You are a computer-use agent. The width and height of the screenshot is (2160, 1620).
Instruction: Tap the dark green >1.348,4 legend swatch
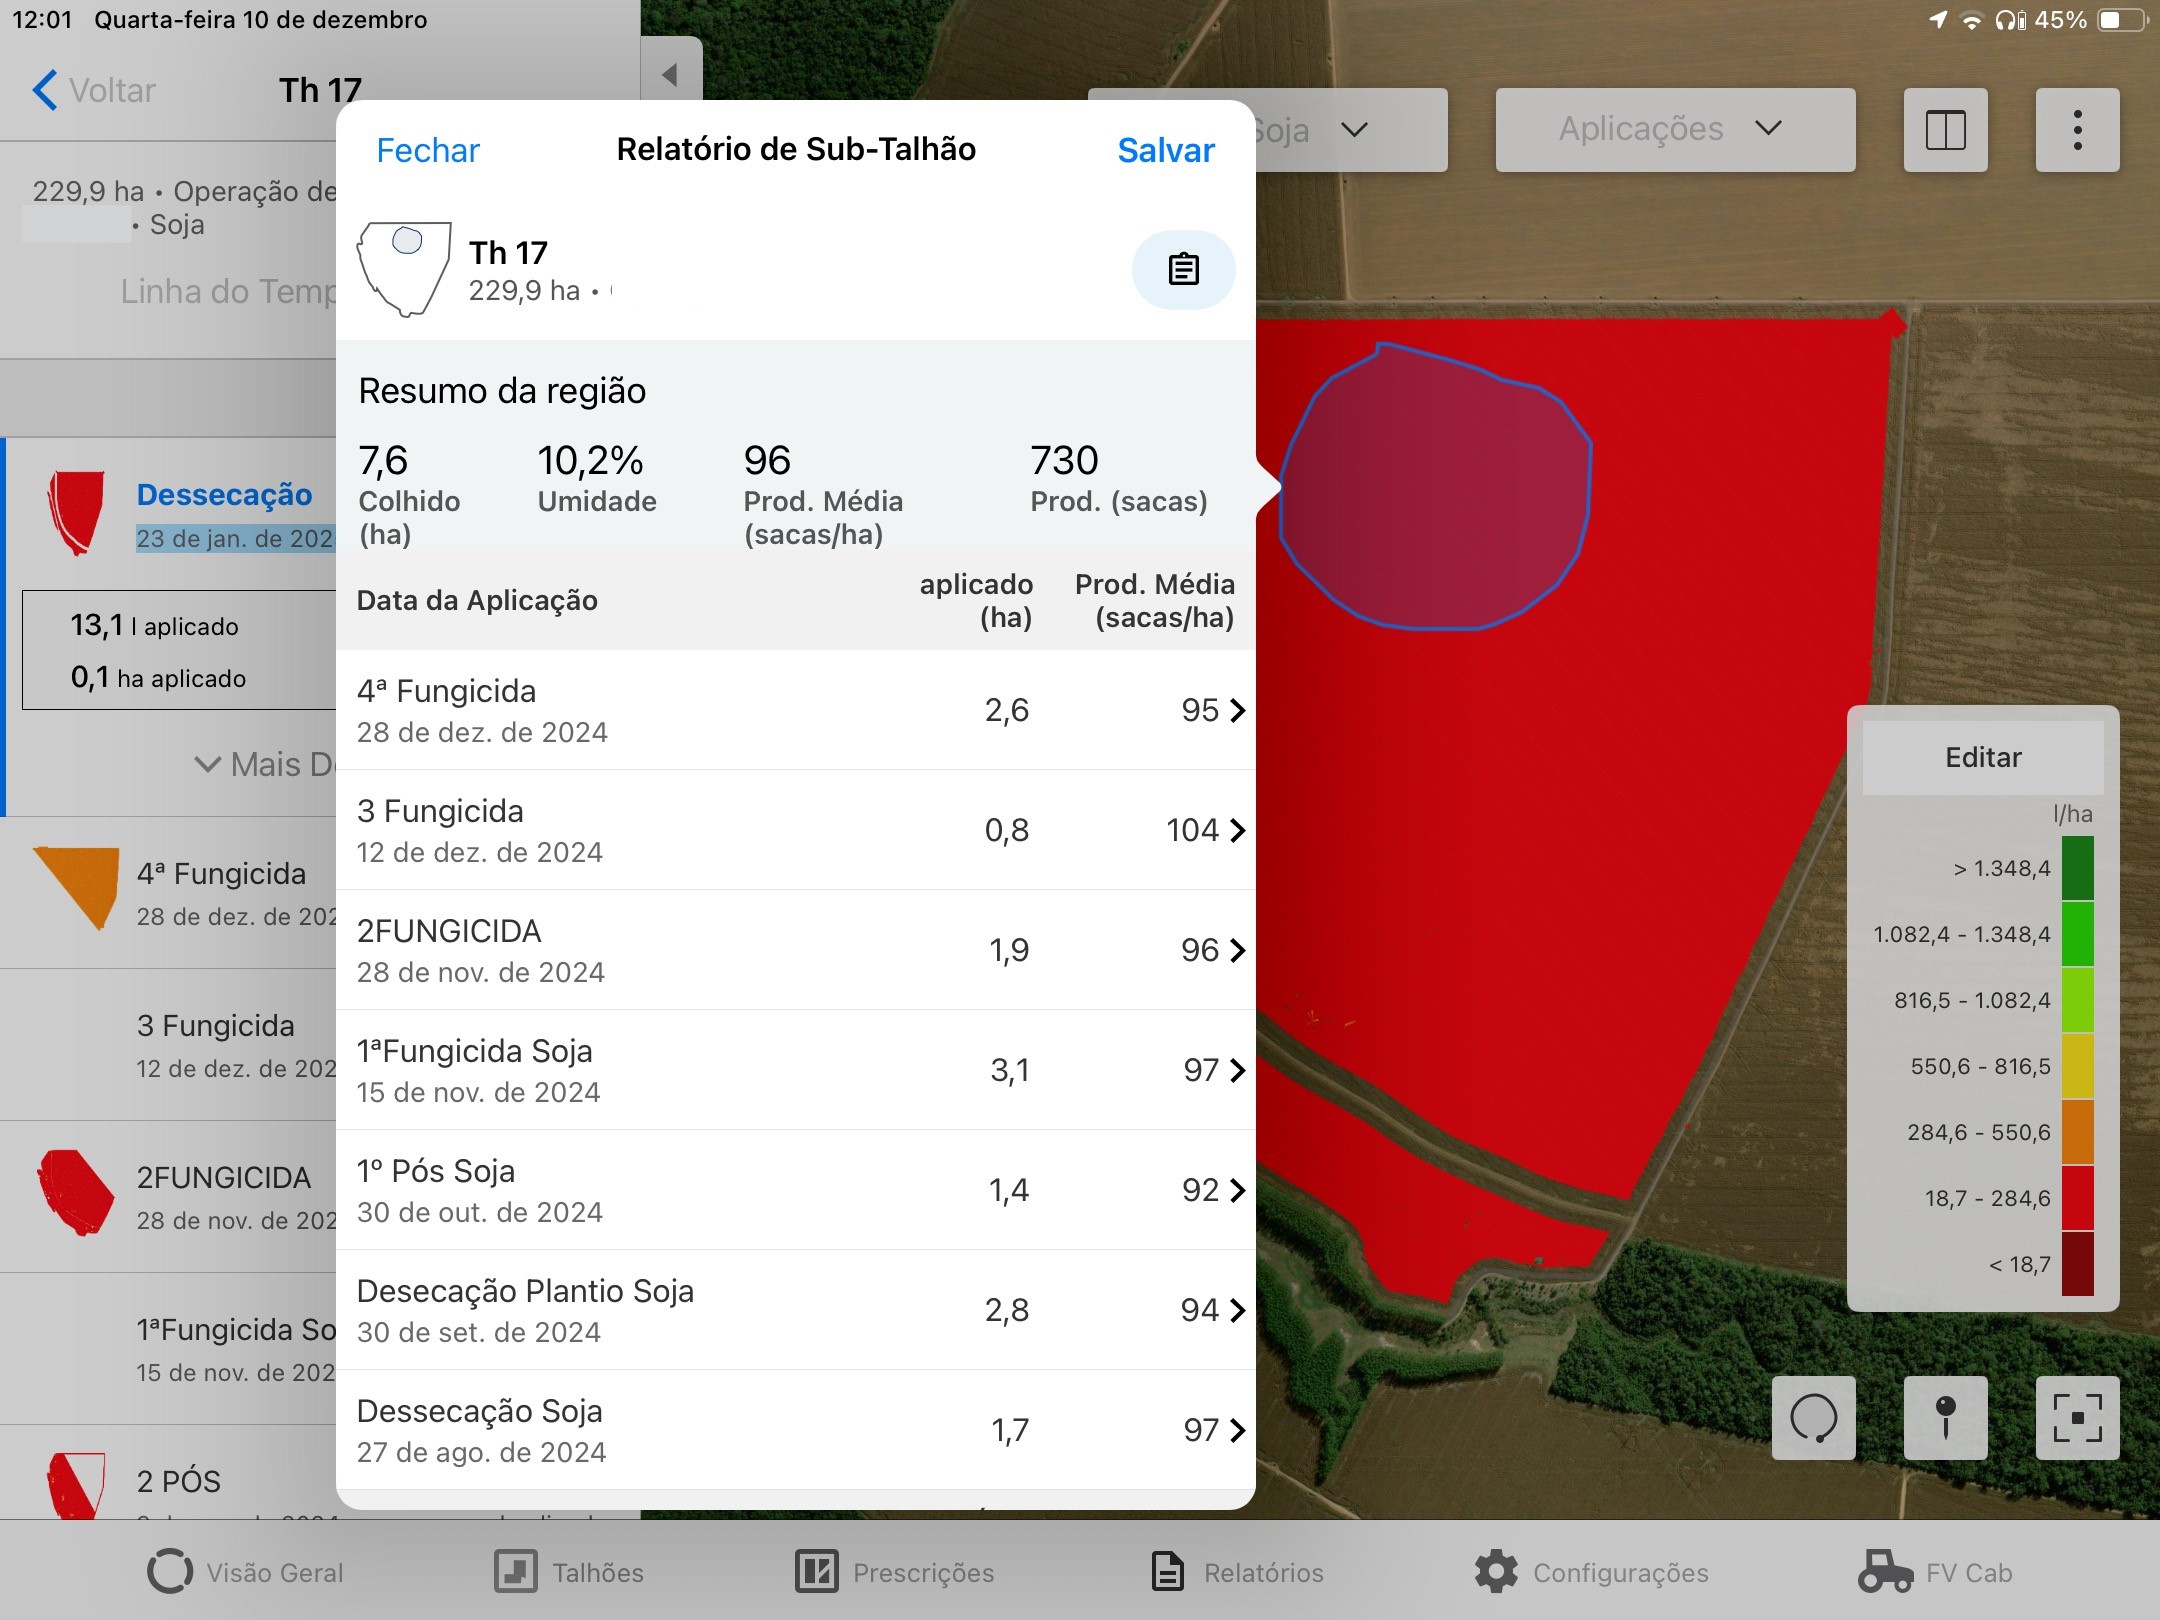[2077, 868]
